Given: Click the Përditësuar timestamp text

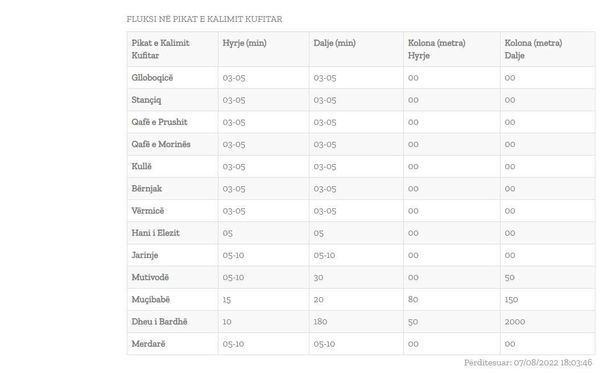Looking at the screenshot, I should [x=528, y=363].
